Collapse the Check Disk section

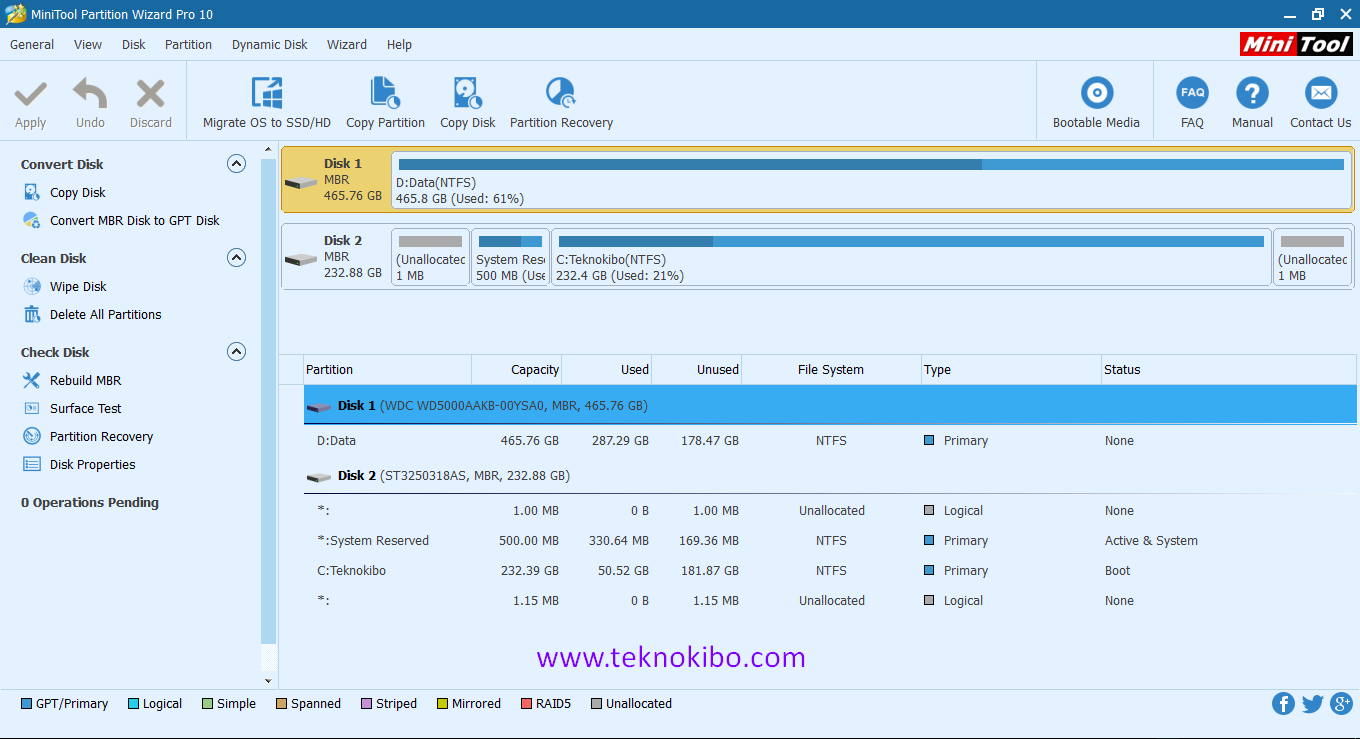[236, 351]
